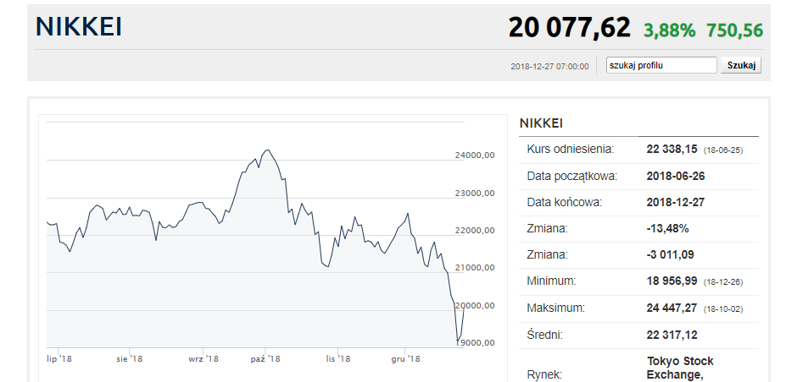Click the gru '18 axis label

tap(406, 359)
